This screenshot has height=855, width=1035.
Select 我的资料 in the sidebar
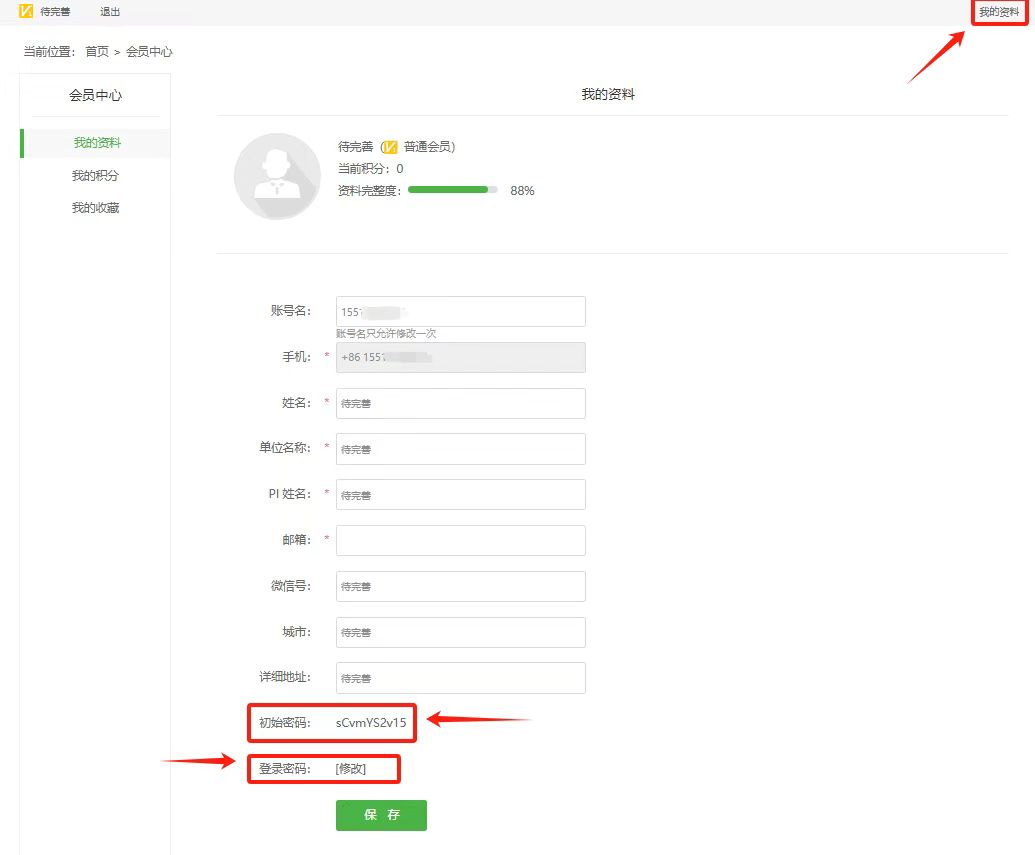coord(97,143)
